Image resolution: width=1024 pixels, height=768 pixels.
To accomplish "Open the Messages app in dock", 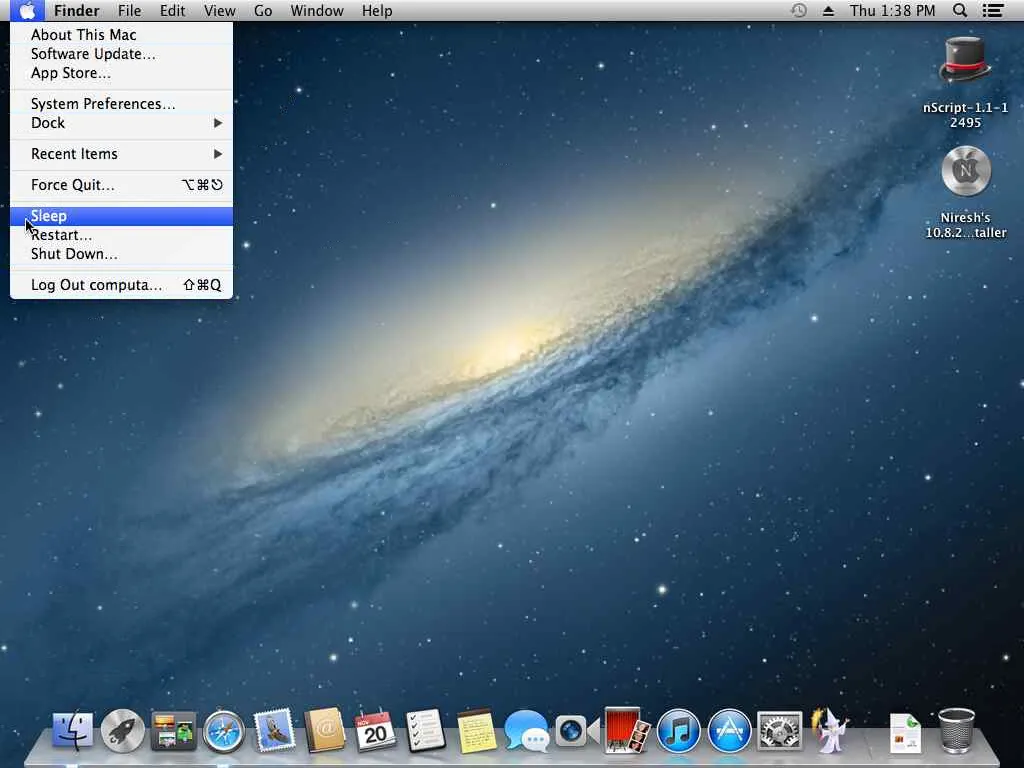I will tap(526, 731).
